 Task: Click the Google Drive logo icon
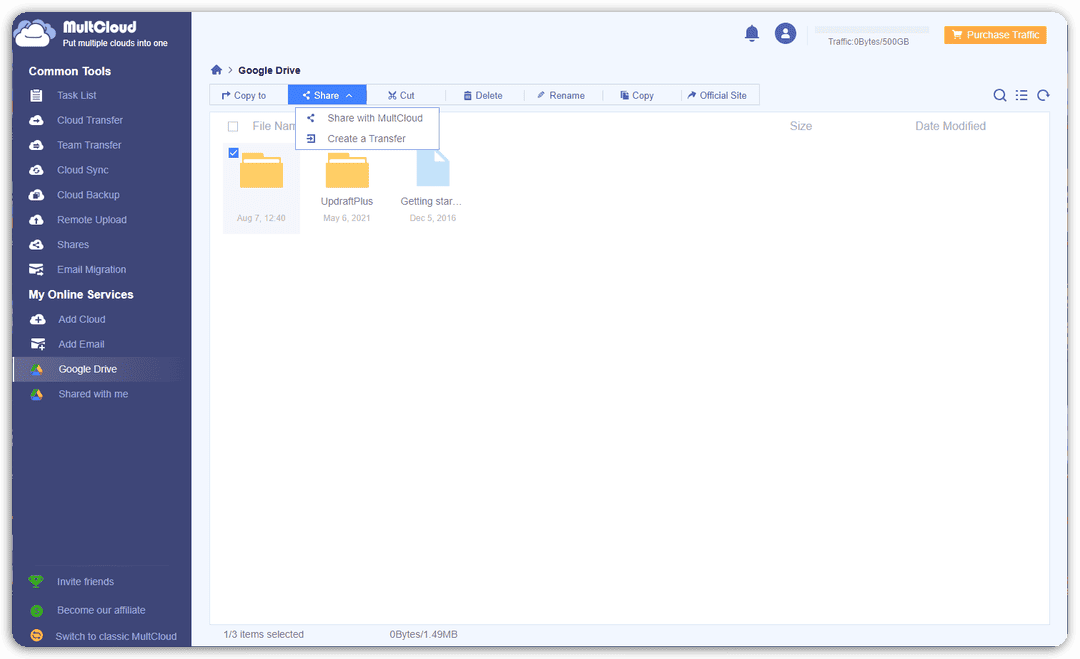tap(37, 369)
